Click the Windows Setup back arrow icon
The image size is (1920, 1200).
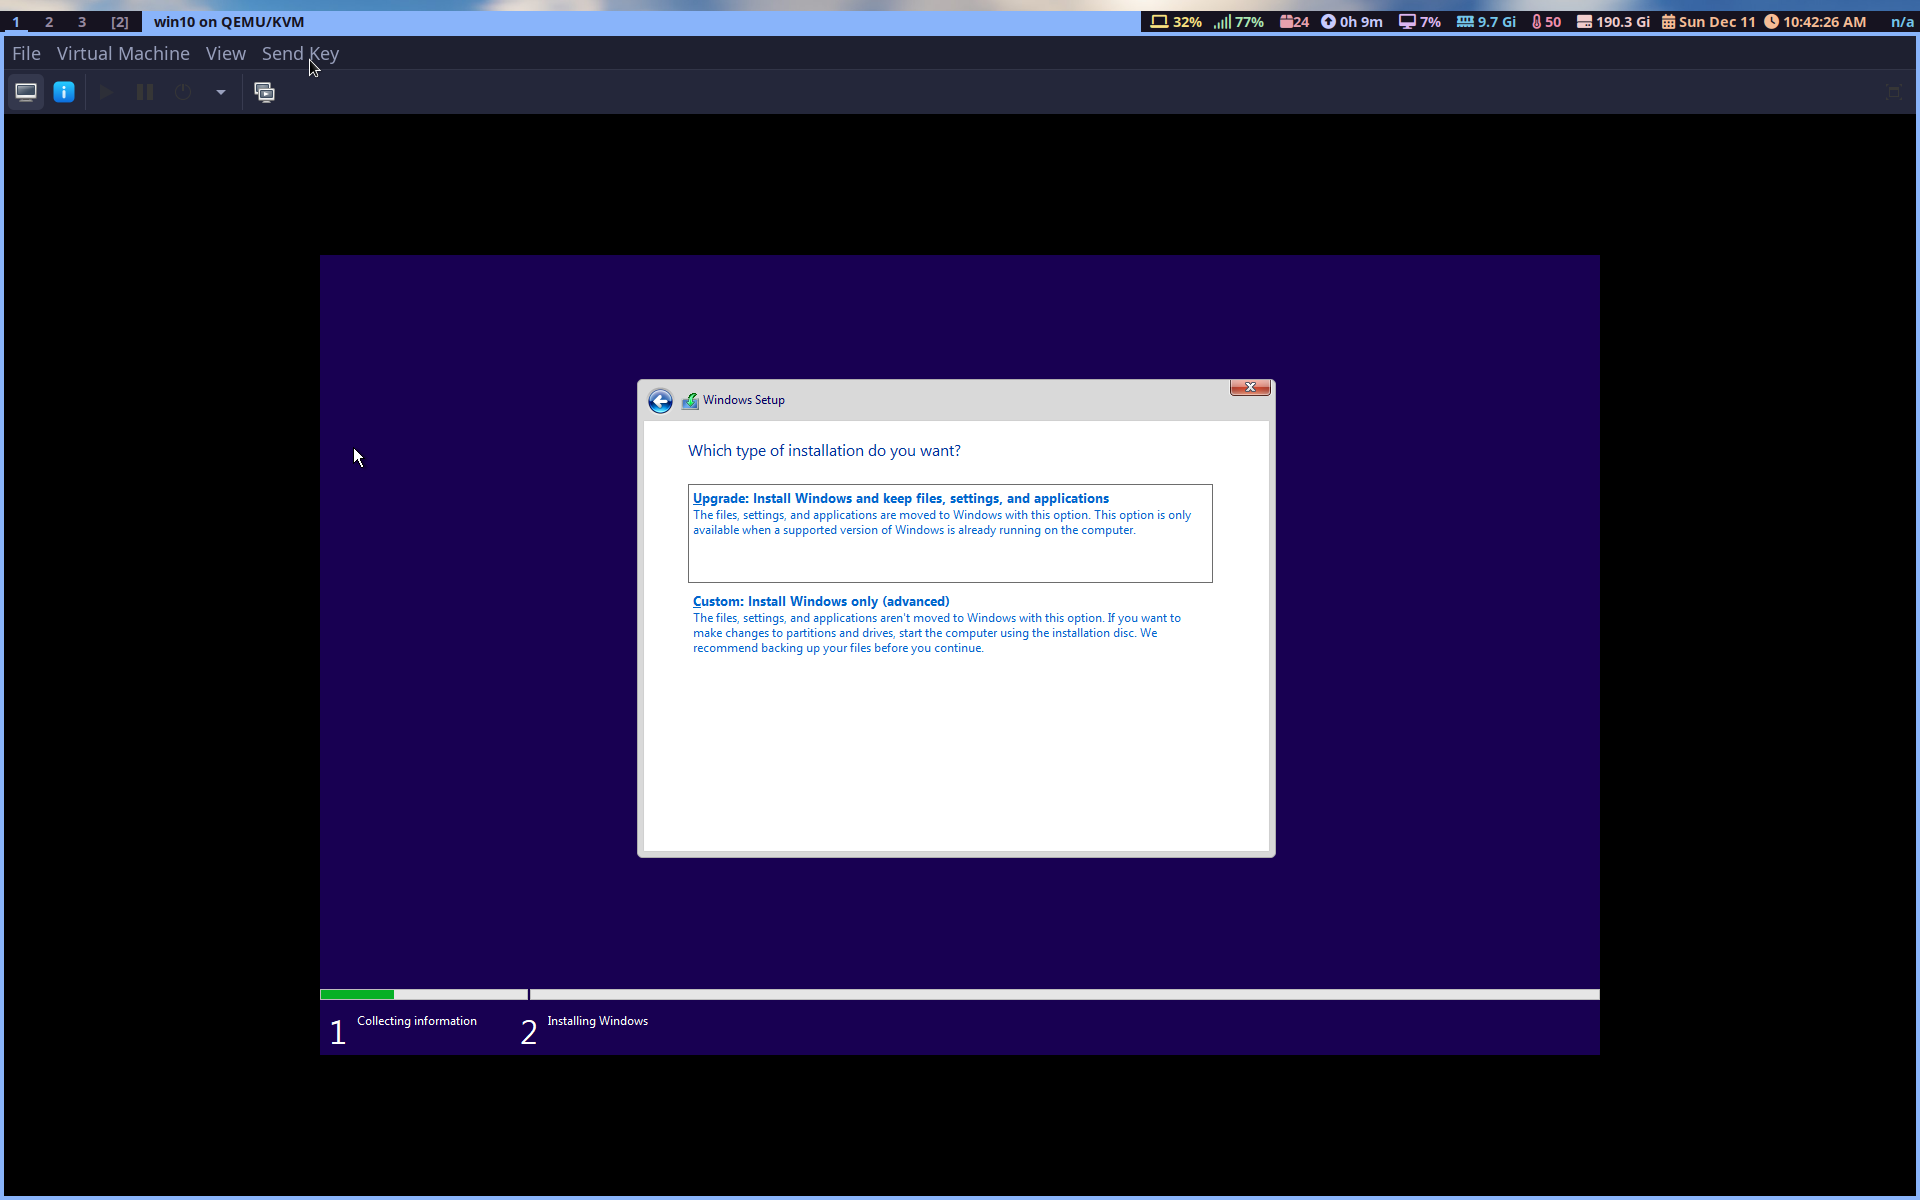click(659, 400)
